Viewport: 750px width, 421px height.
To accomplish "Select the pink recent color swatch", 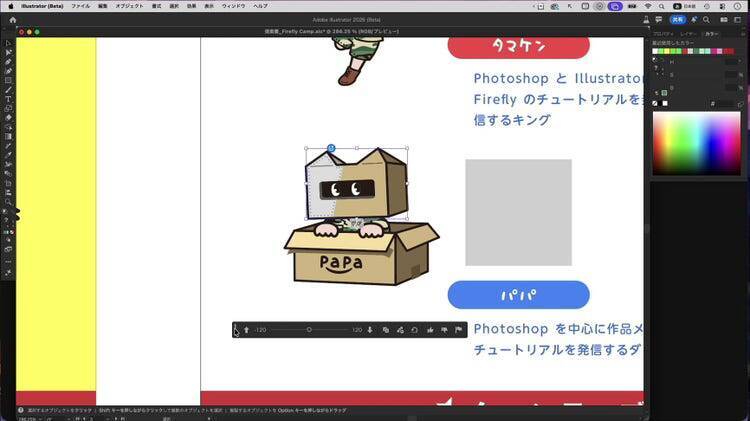I will [x=719, y=51].
